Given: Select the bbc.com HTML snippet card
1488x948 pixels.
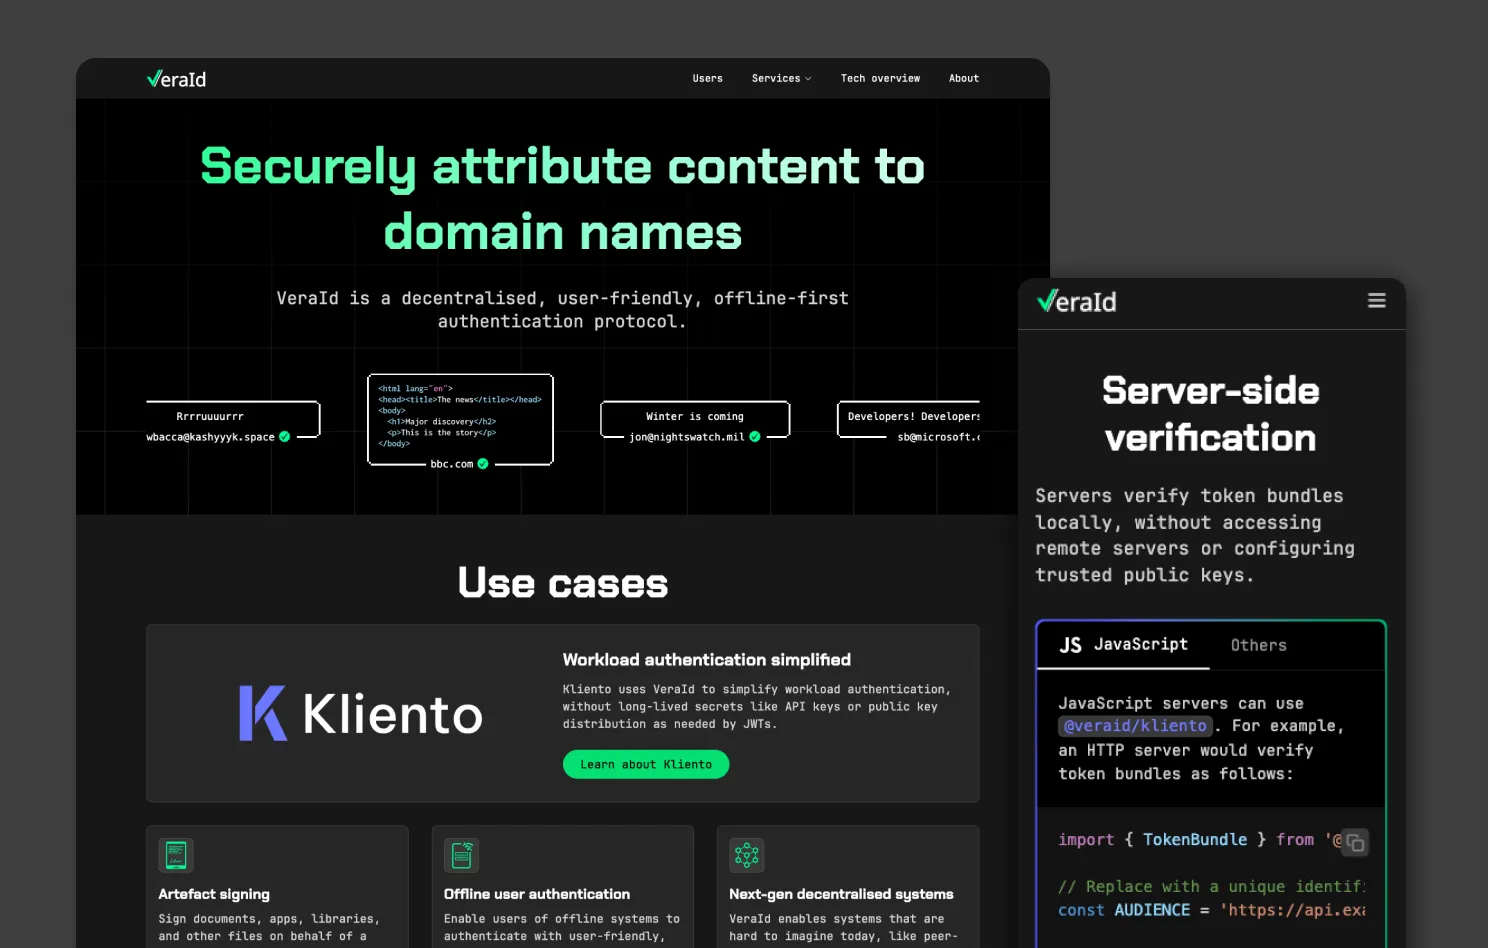Looking at the screenshot, I should pos(460,420).
